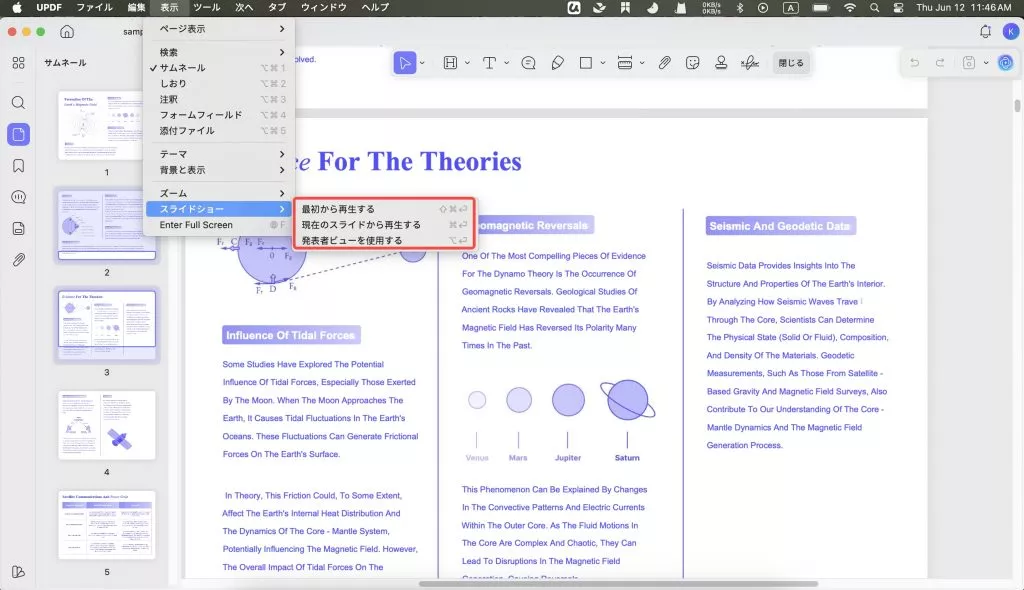Image resolution: width=1024 pixels, height=590 pixels.
Task: Expand the ページ表示 submenu
Action: pyautogui.click(x=219, y=29)
